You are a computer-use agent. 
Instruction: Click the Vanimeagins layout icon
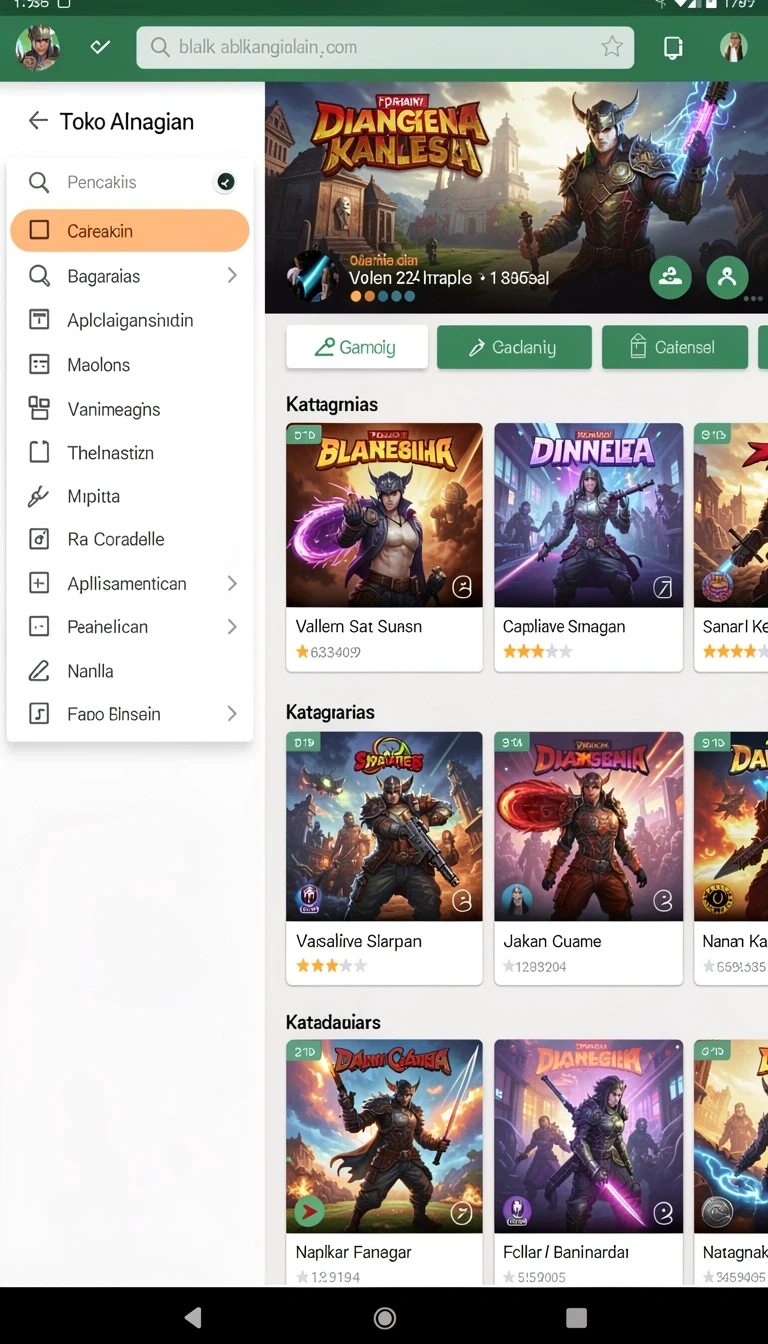[x=39, y=408]
